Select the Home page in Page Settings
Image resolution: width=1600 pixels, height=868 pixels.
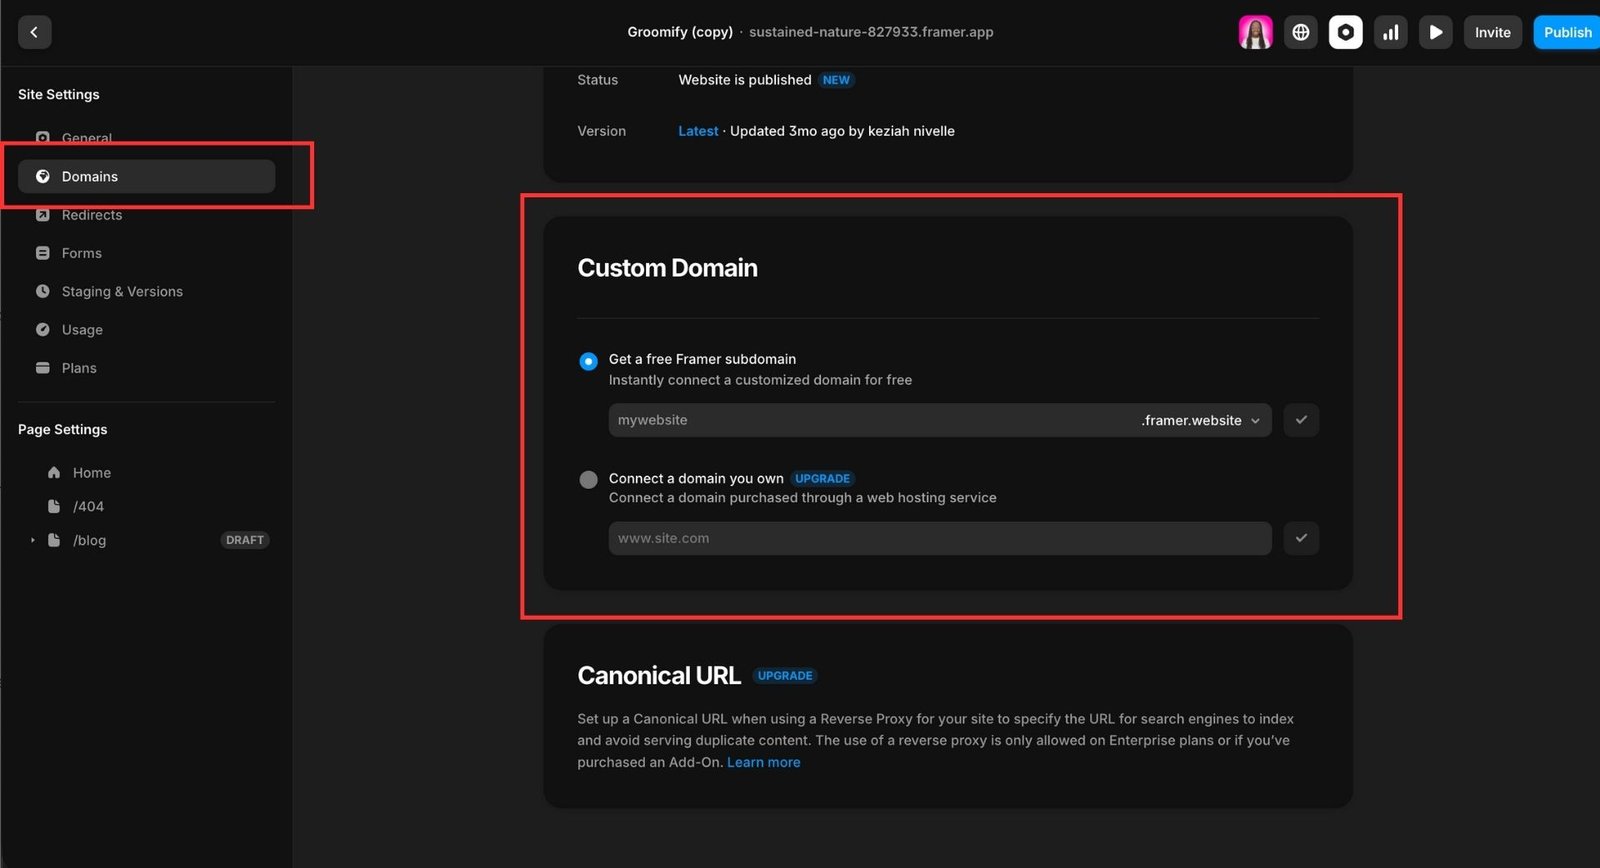tap(91, 473)
